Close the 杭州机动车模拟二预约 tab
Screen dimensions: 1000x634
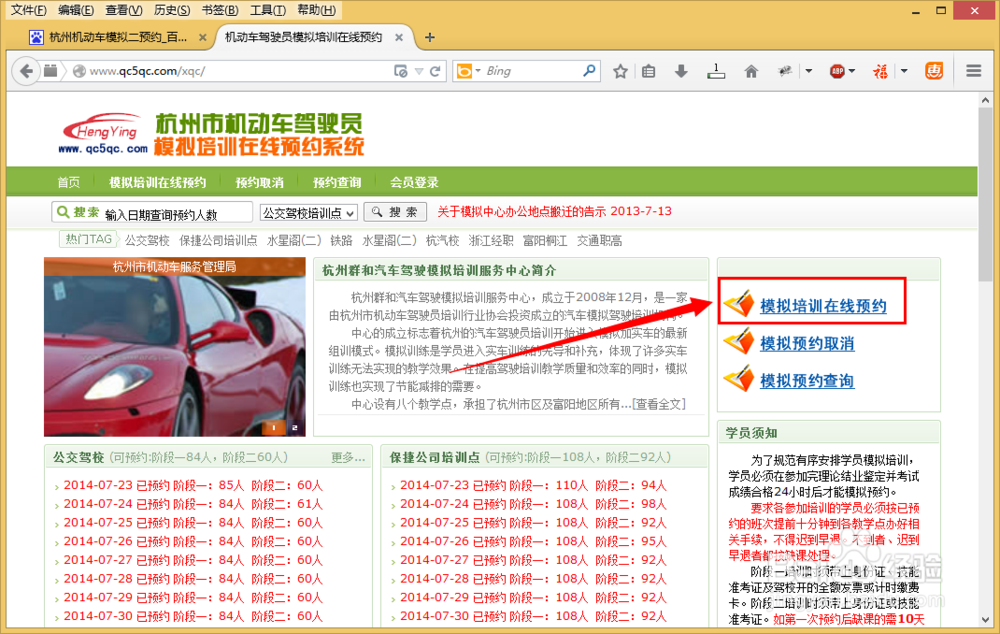203,38
